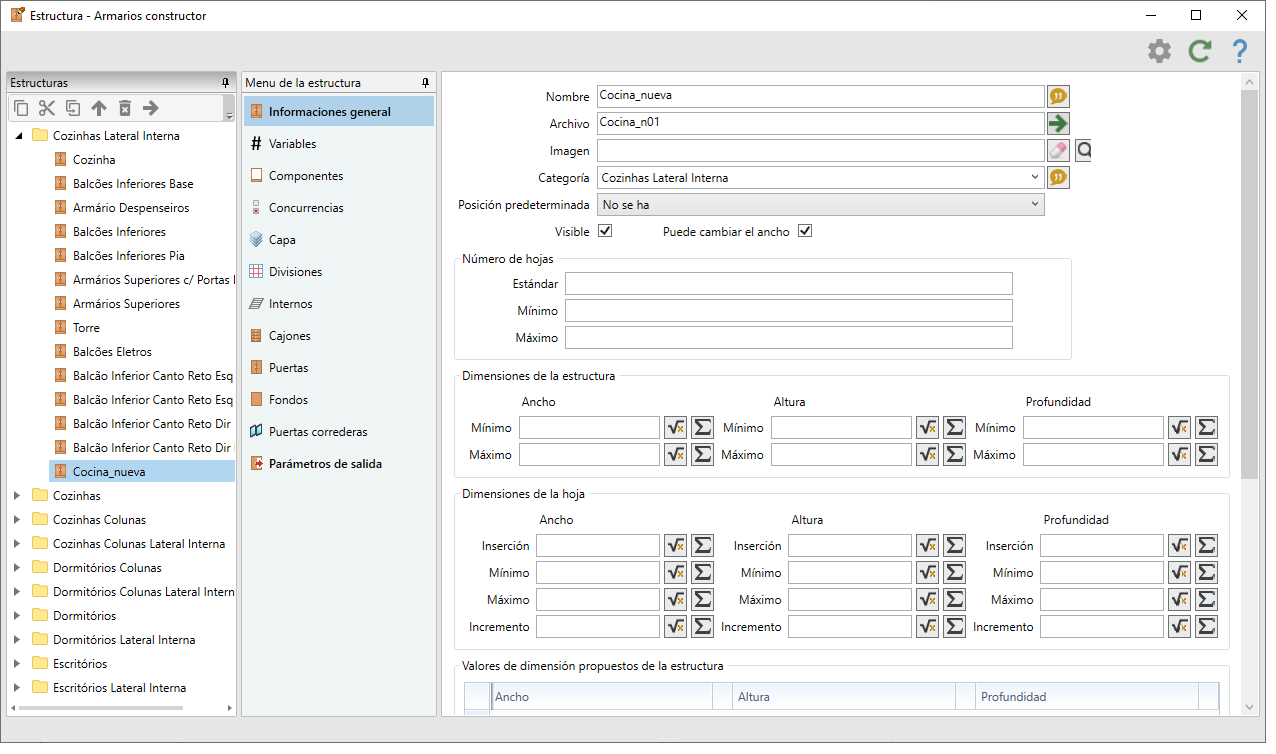This screenshot has height=754, width=1276.
Task: Click the eraser icon beside Imagen field
Action: pyautogui.click(x=1058, y=150)
